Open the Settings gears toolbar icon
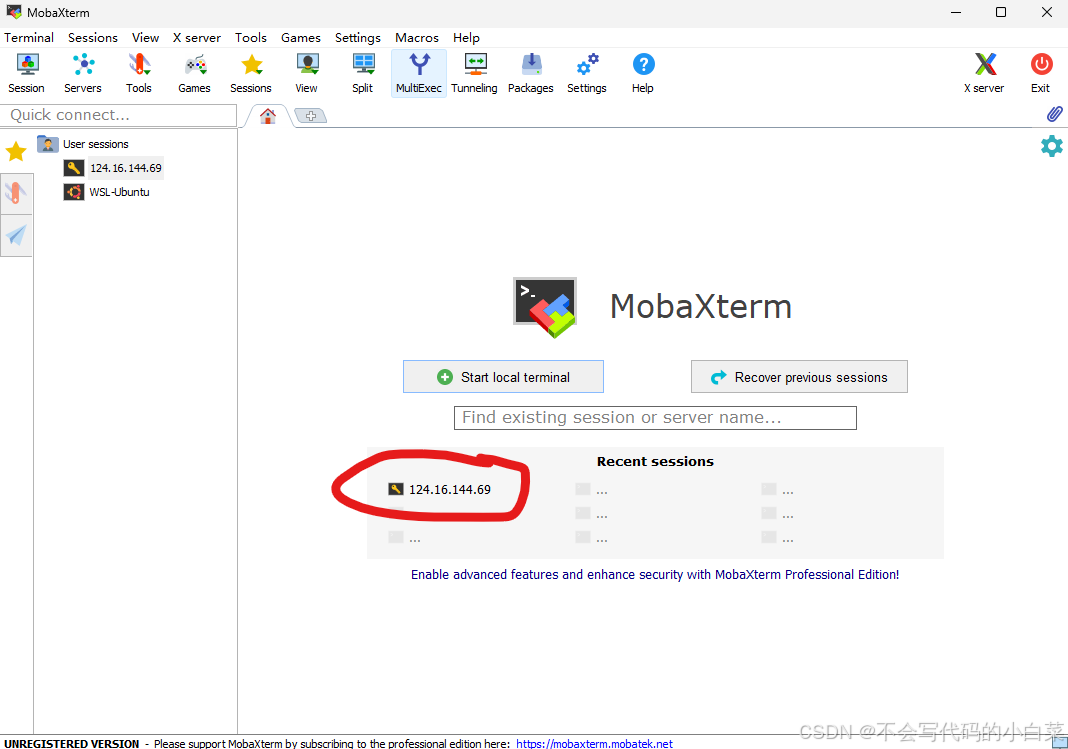Image resolution: width=1068 pixels, height=749 pixels. 586,73
